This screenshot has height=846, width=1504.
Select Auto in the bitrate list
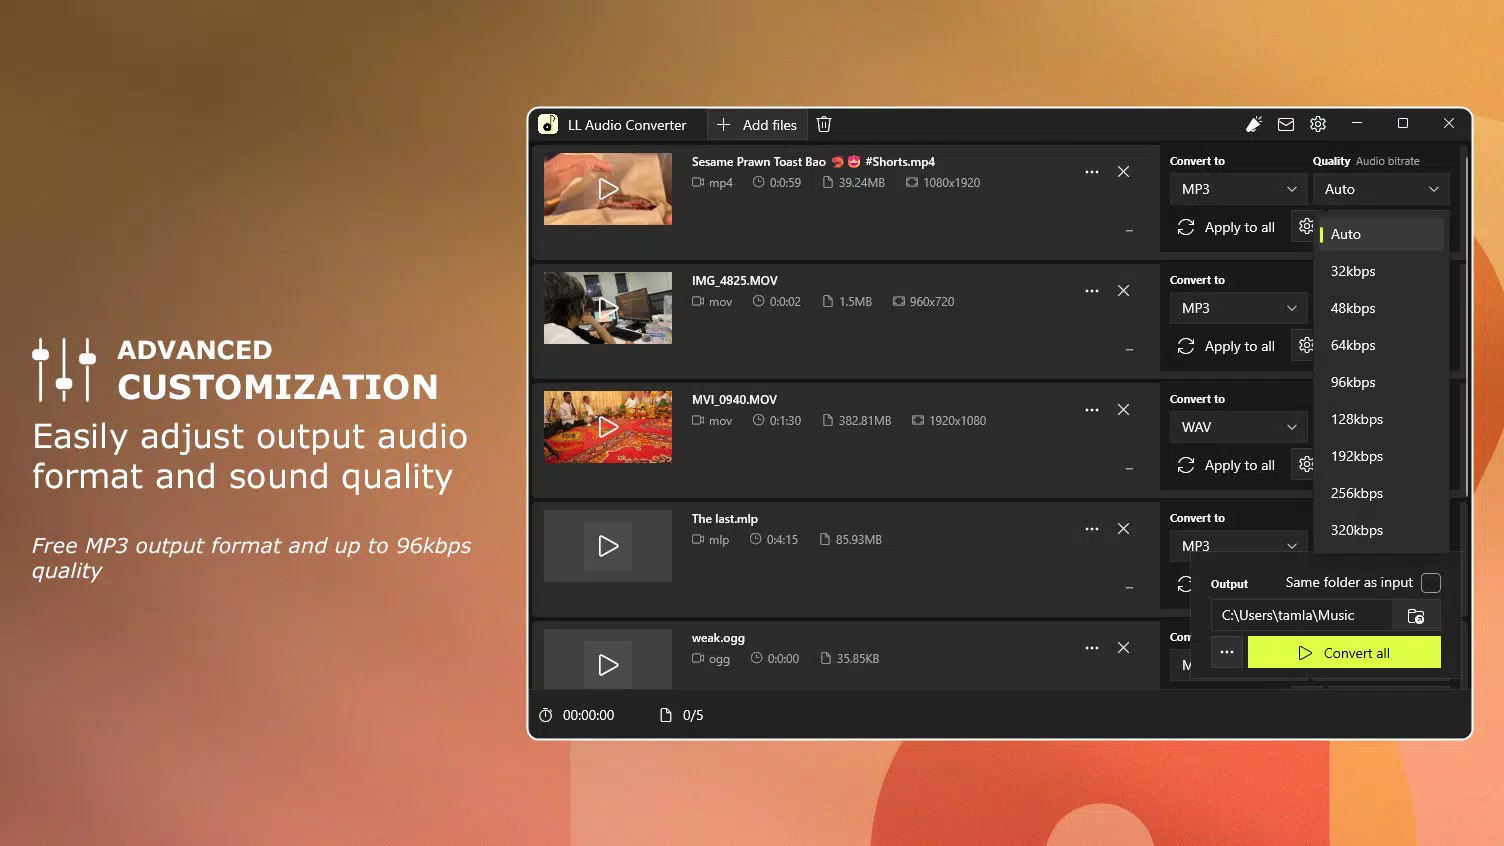coord(1381,234)
